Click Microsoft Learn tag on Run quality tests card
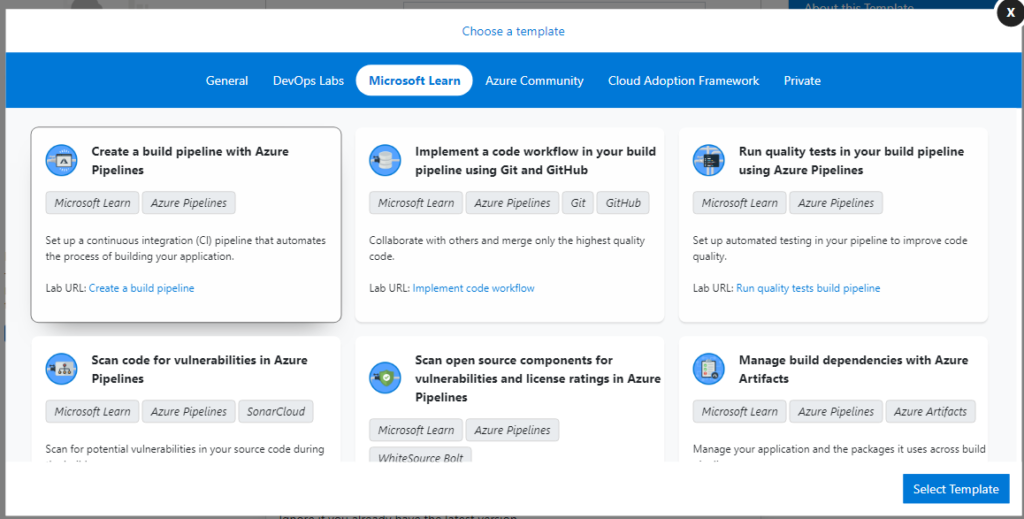 [739, 203]
